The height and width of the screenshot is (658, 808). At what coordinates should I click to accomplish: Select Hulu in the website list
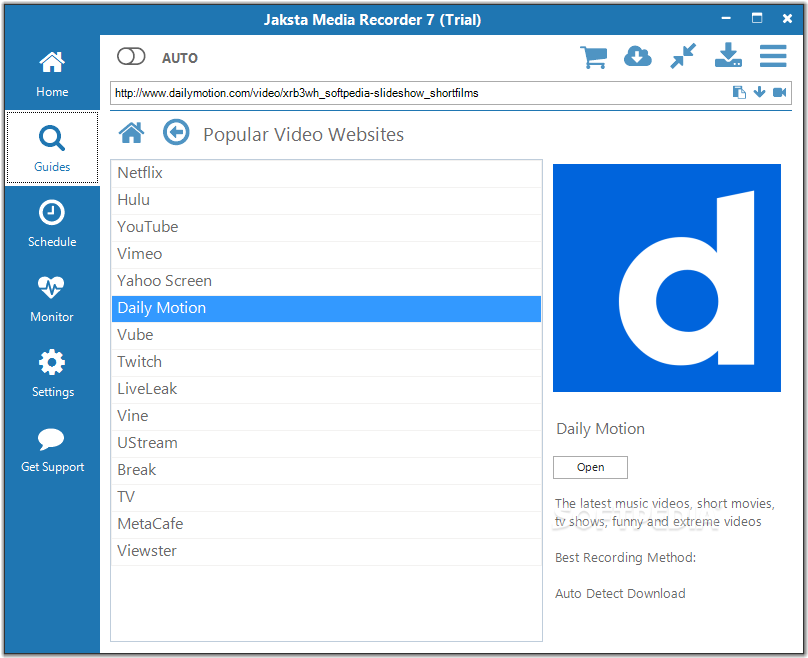[326, 200]
